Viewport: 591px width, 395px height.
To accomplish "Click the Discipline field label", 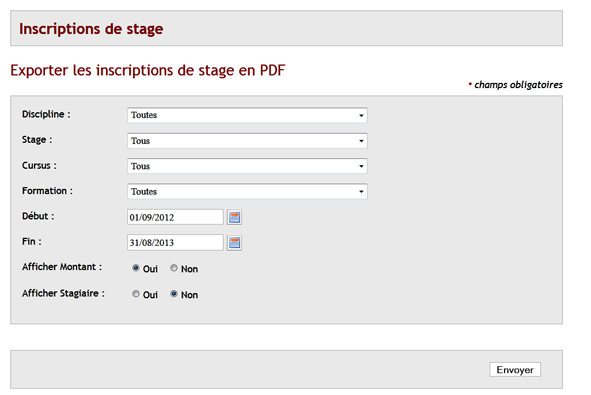I will point(46,114).
